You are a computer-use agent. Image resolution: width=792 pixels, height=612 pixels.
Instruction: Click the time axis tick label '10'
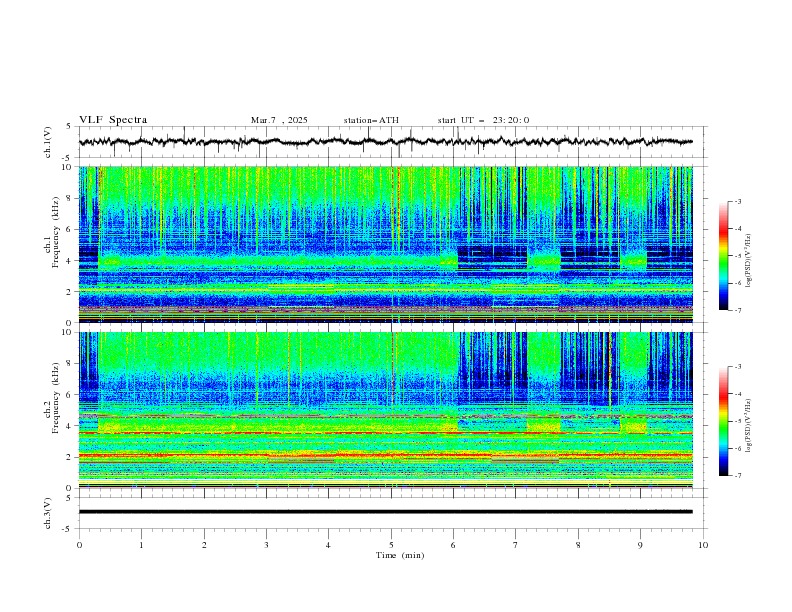(x=703, y=545)
